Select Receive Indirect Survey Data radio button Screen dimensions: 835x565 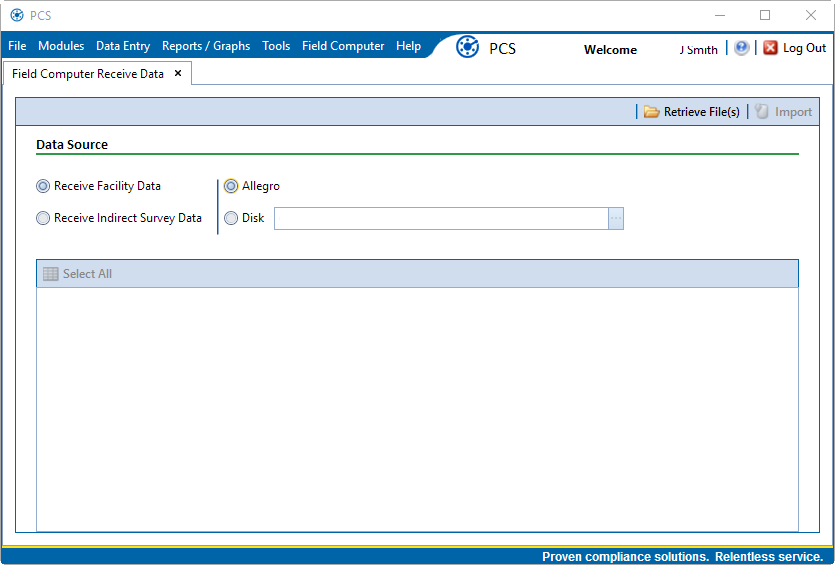point(43,218)
